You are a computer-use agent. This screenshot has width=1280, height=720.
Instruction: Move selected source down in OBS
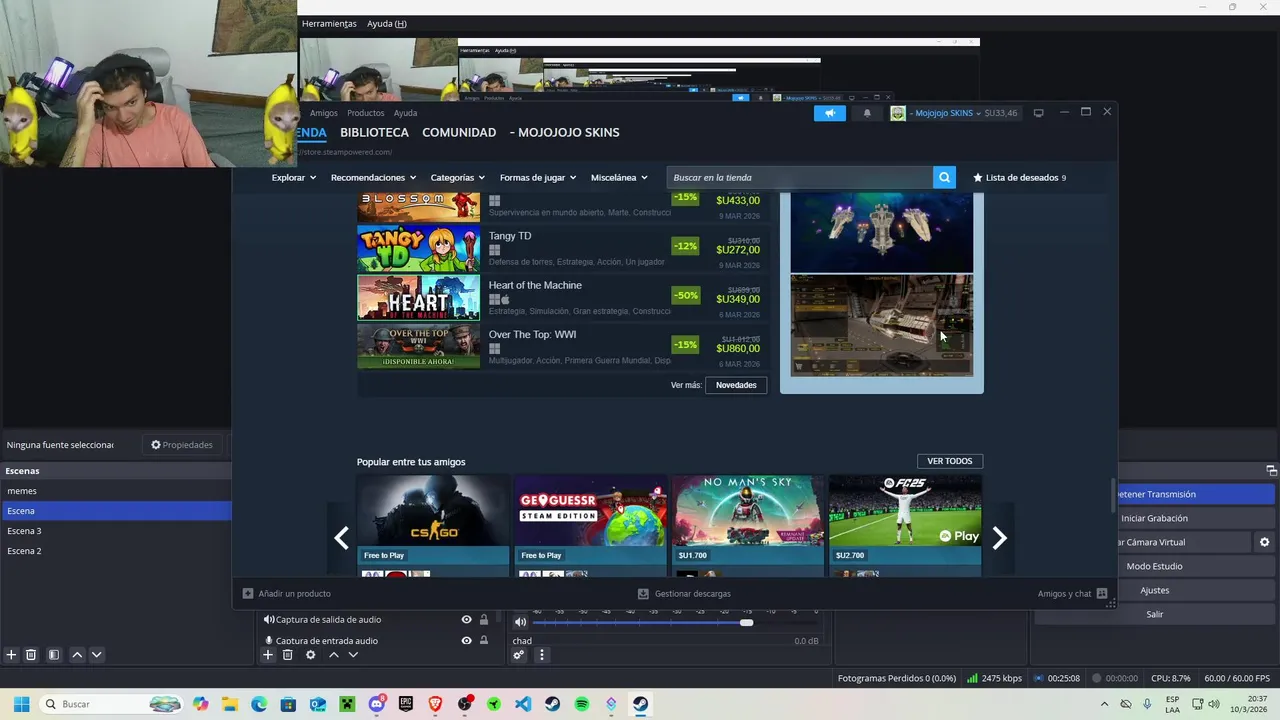353,655
